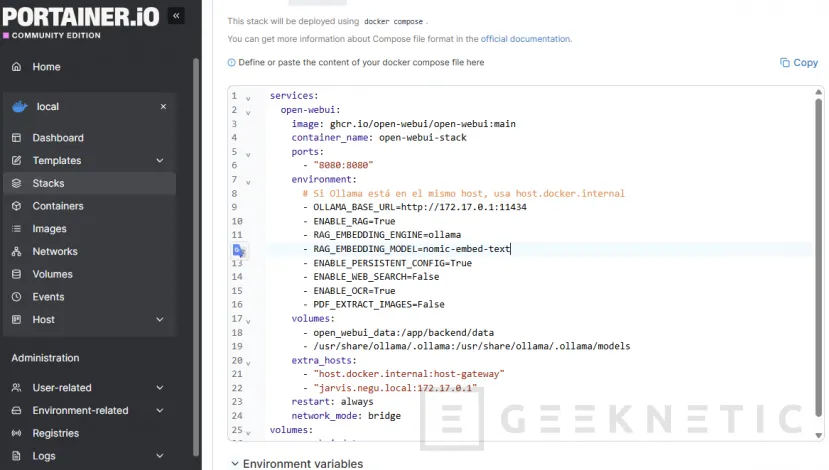Image resolution: width=829 pixels, height=470 pixels.
Task: Click the network_mode: bridge line
Action: point(346,416)
